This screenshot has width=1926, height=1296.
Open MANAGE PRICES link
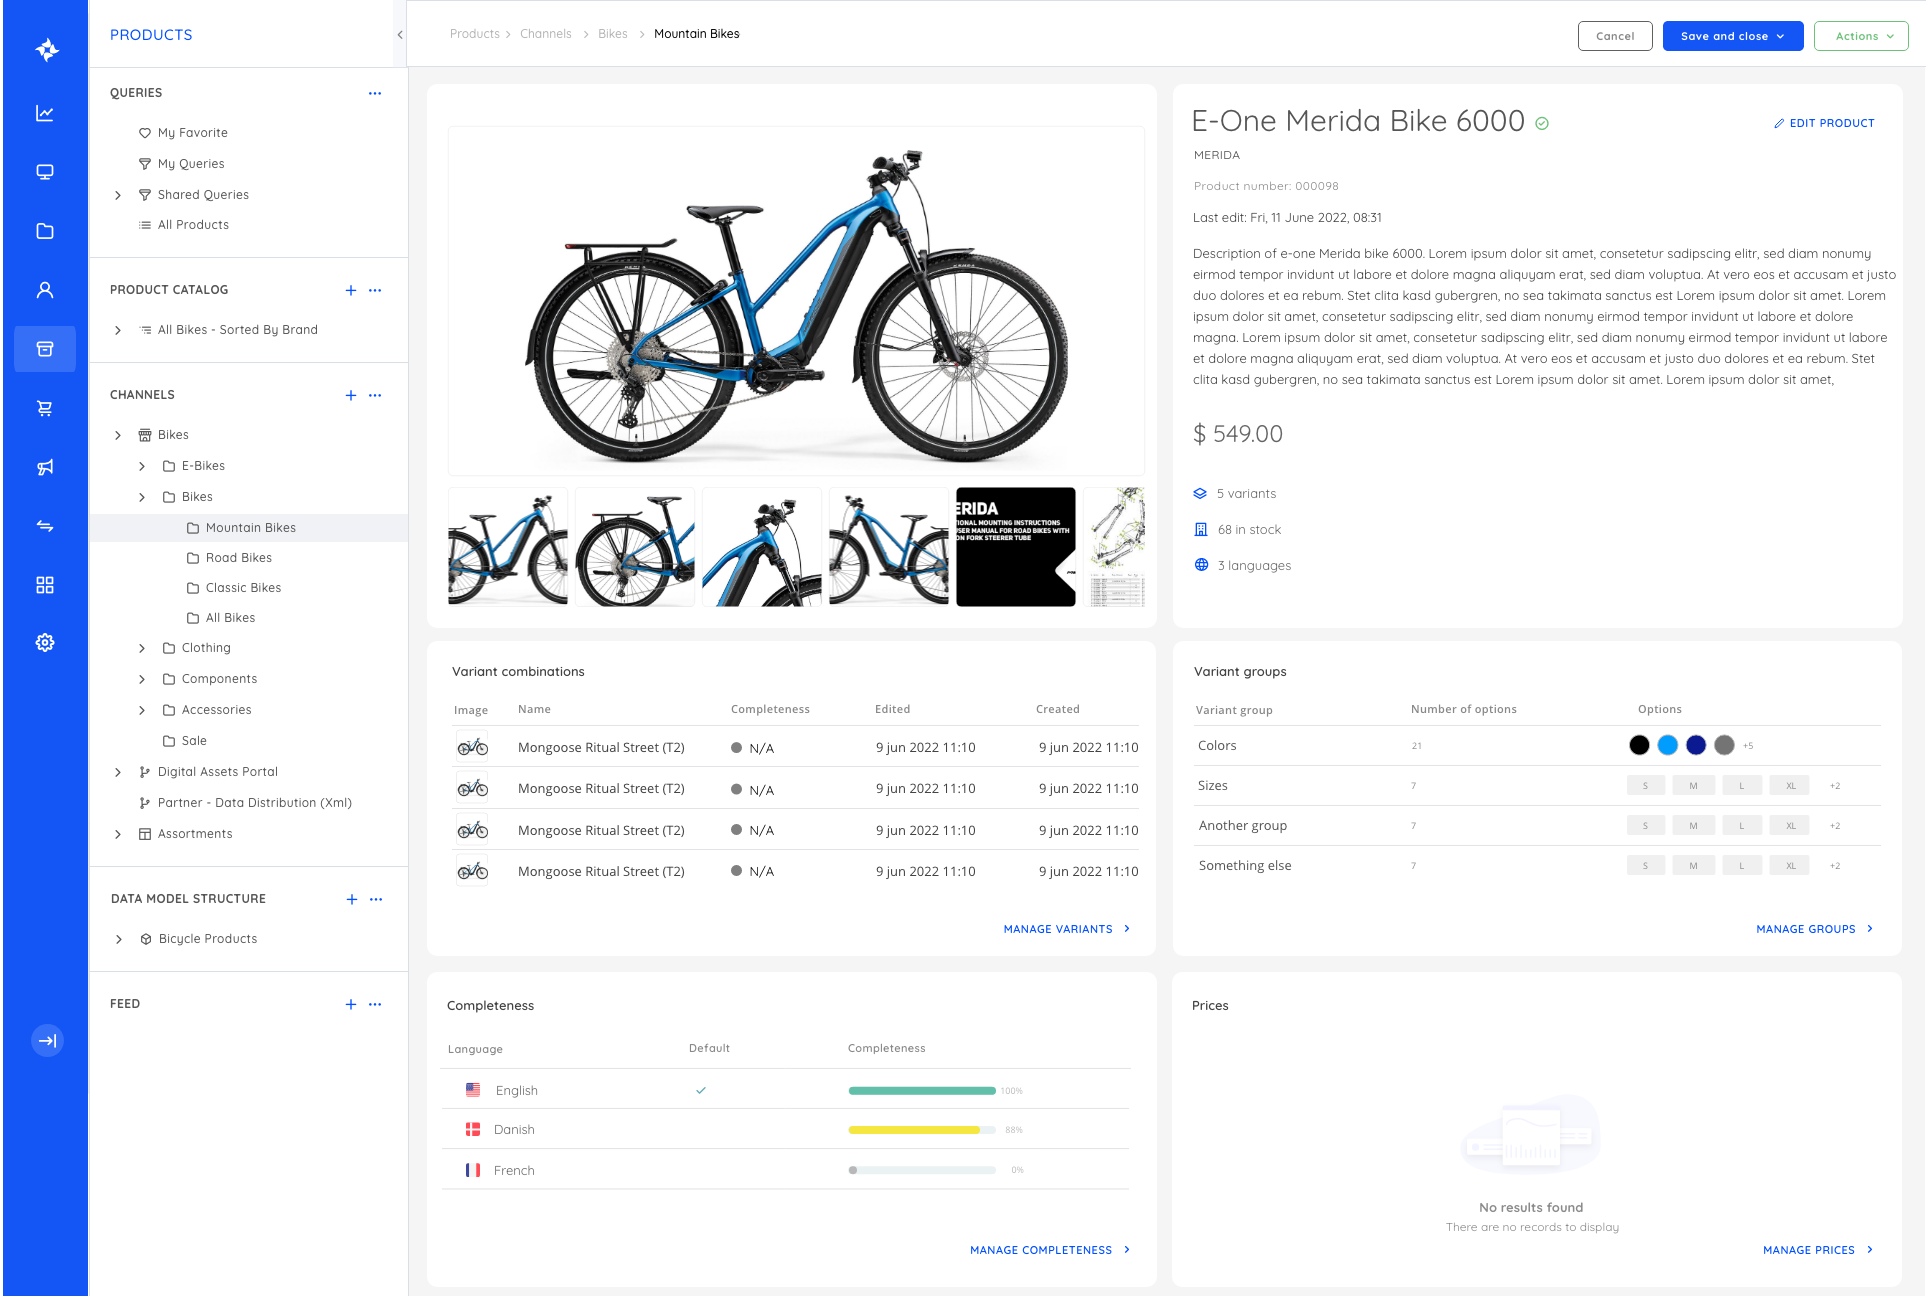click(x=1818, y=1250)
